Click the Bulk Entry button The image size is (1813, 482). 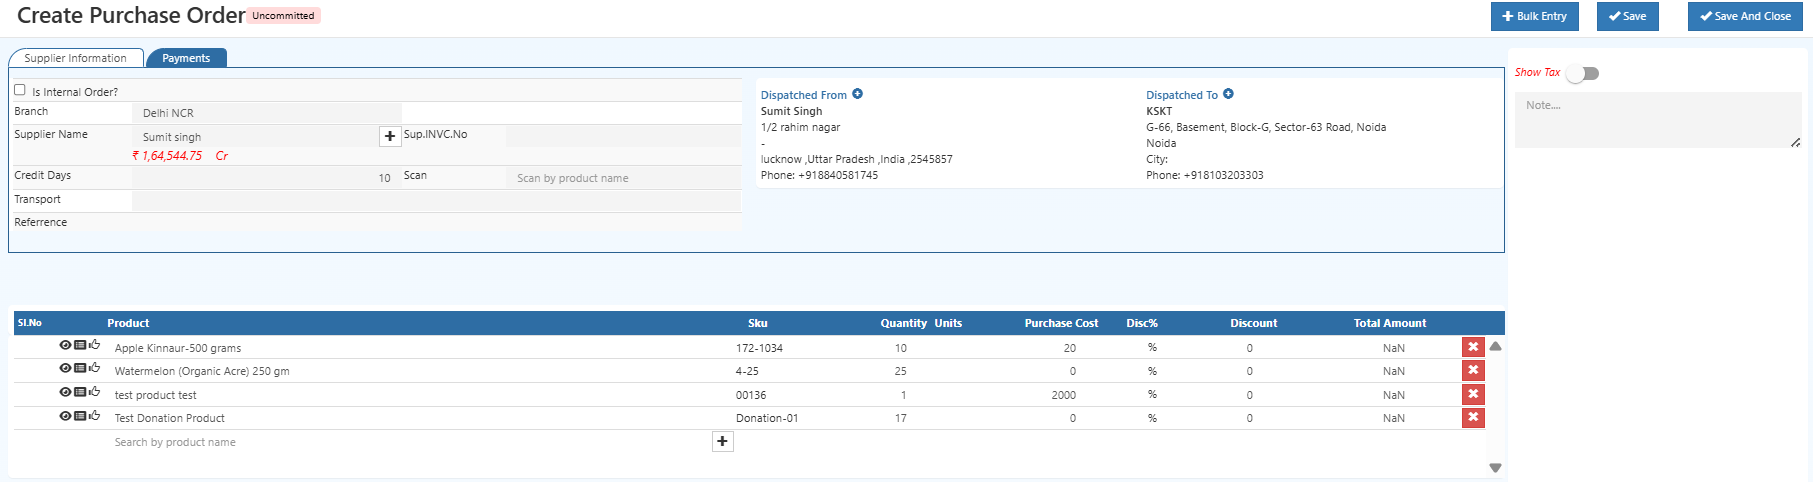click(x=1535, y=16)
